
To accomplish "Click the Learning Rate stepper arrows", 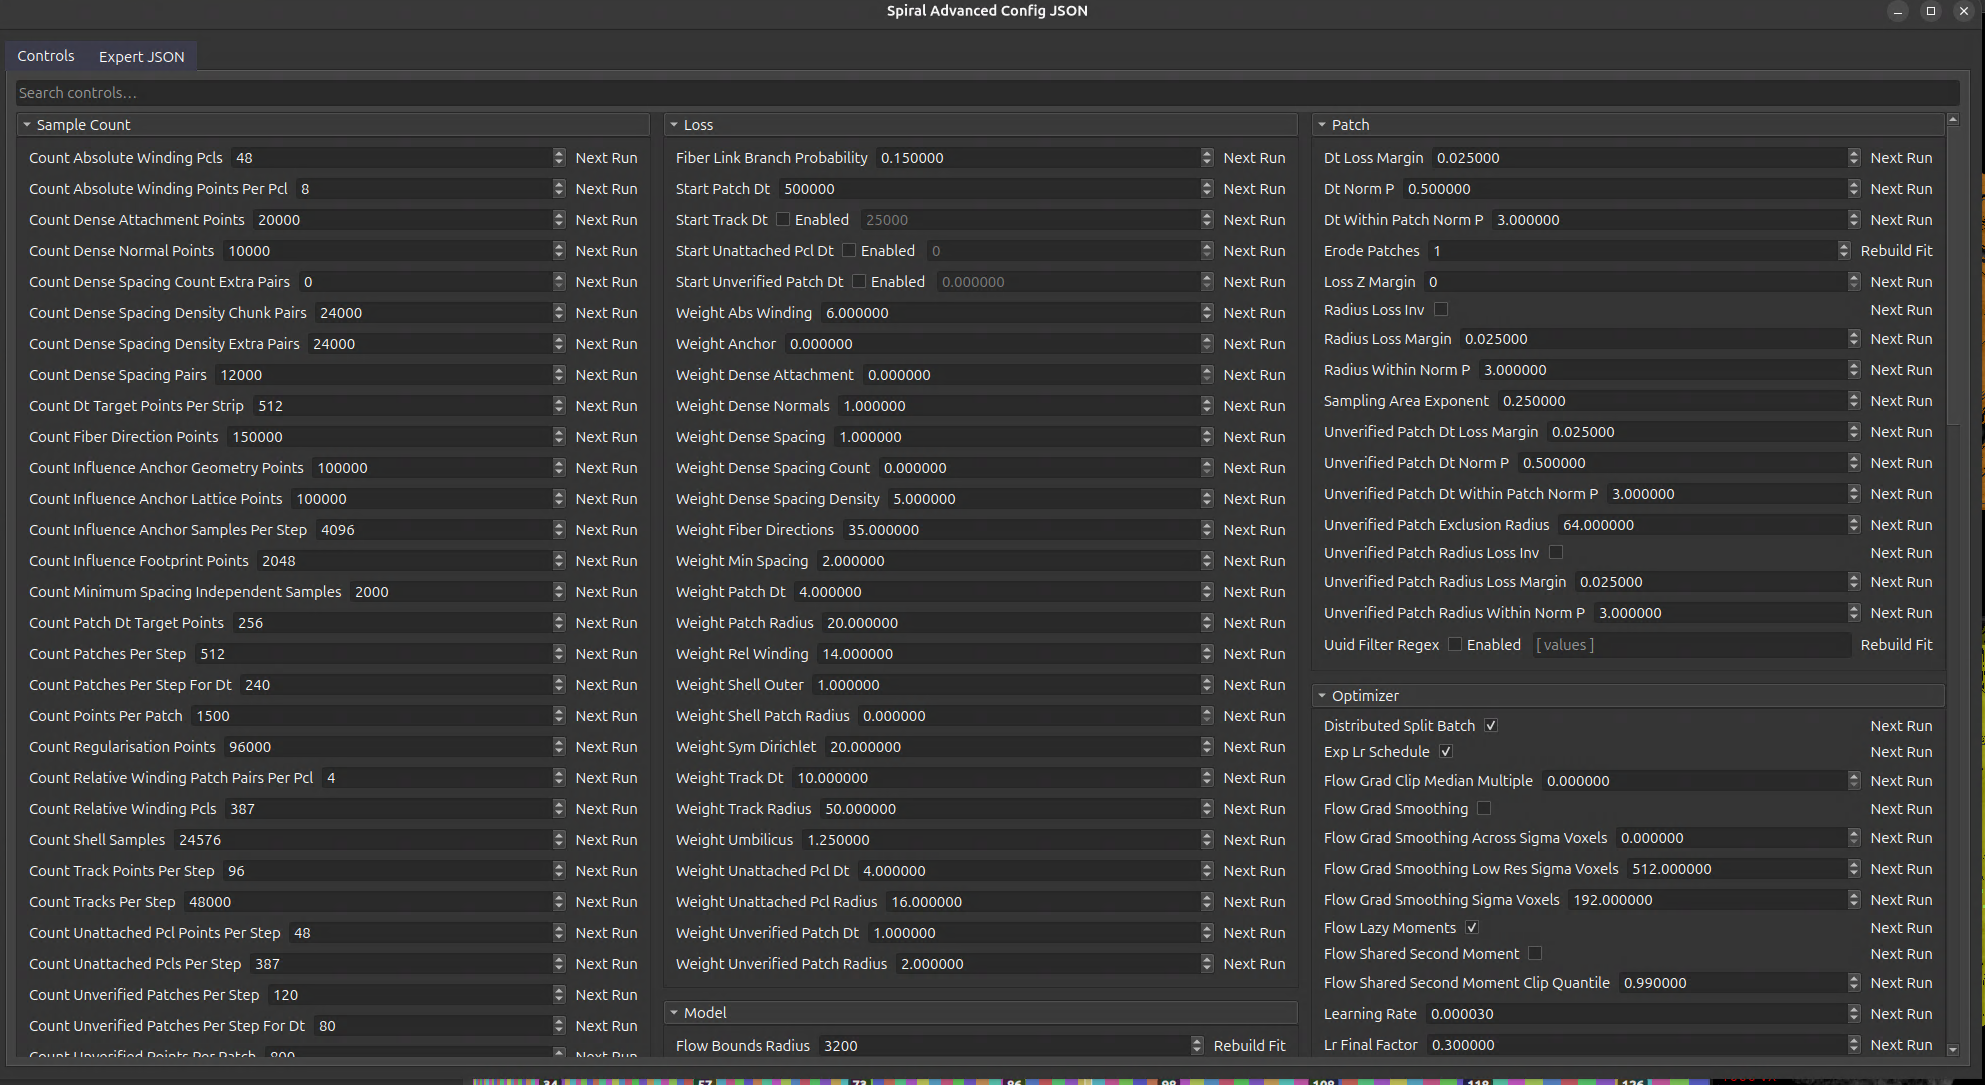I will tap(1854, 1013).
